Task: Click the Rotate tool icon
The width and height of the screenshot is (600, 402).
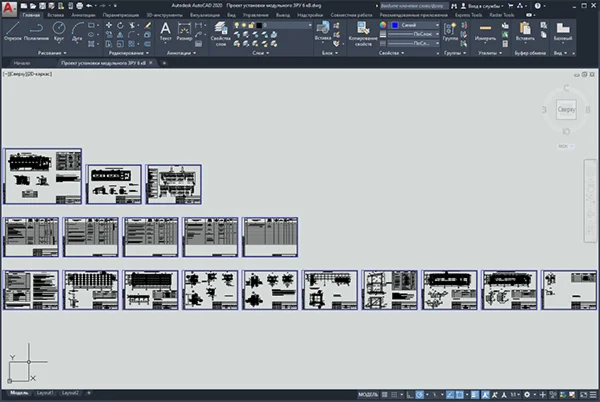Action: 120,25
